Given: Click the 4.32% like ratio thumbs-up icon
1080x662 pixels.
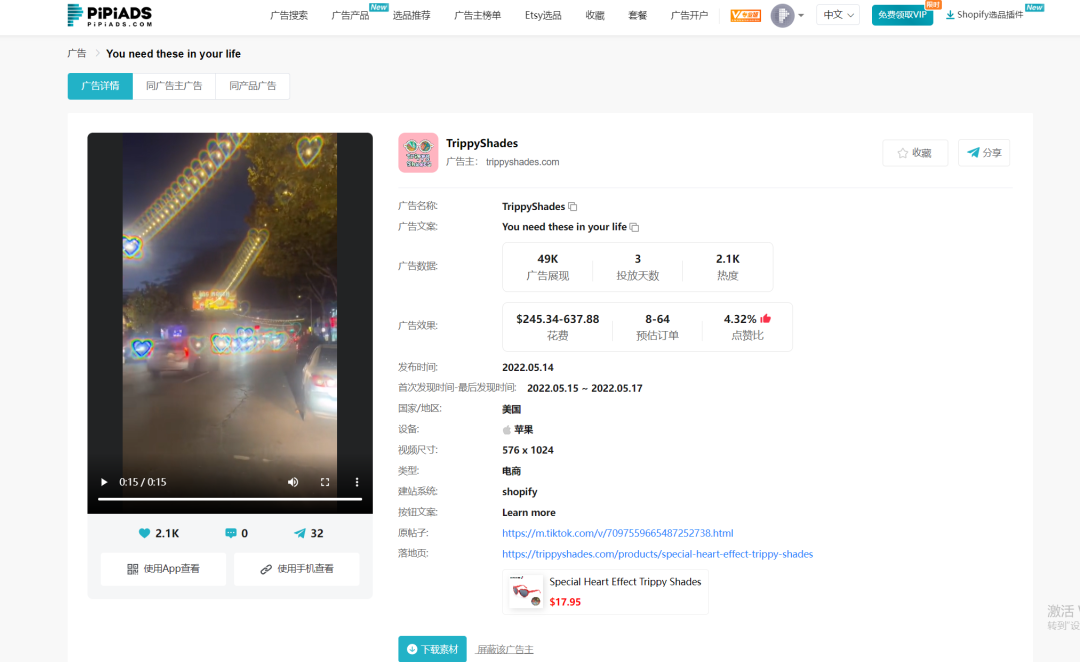Looking at the screenshot, I should pos(766,319).
